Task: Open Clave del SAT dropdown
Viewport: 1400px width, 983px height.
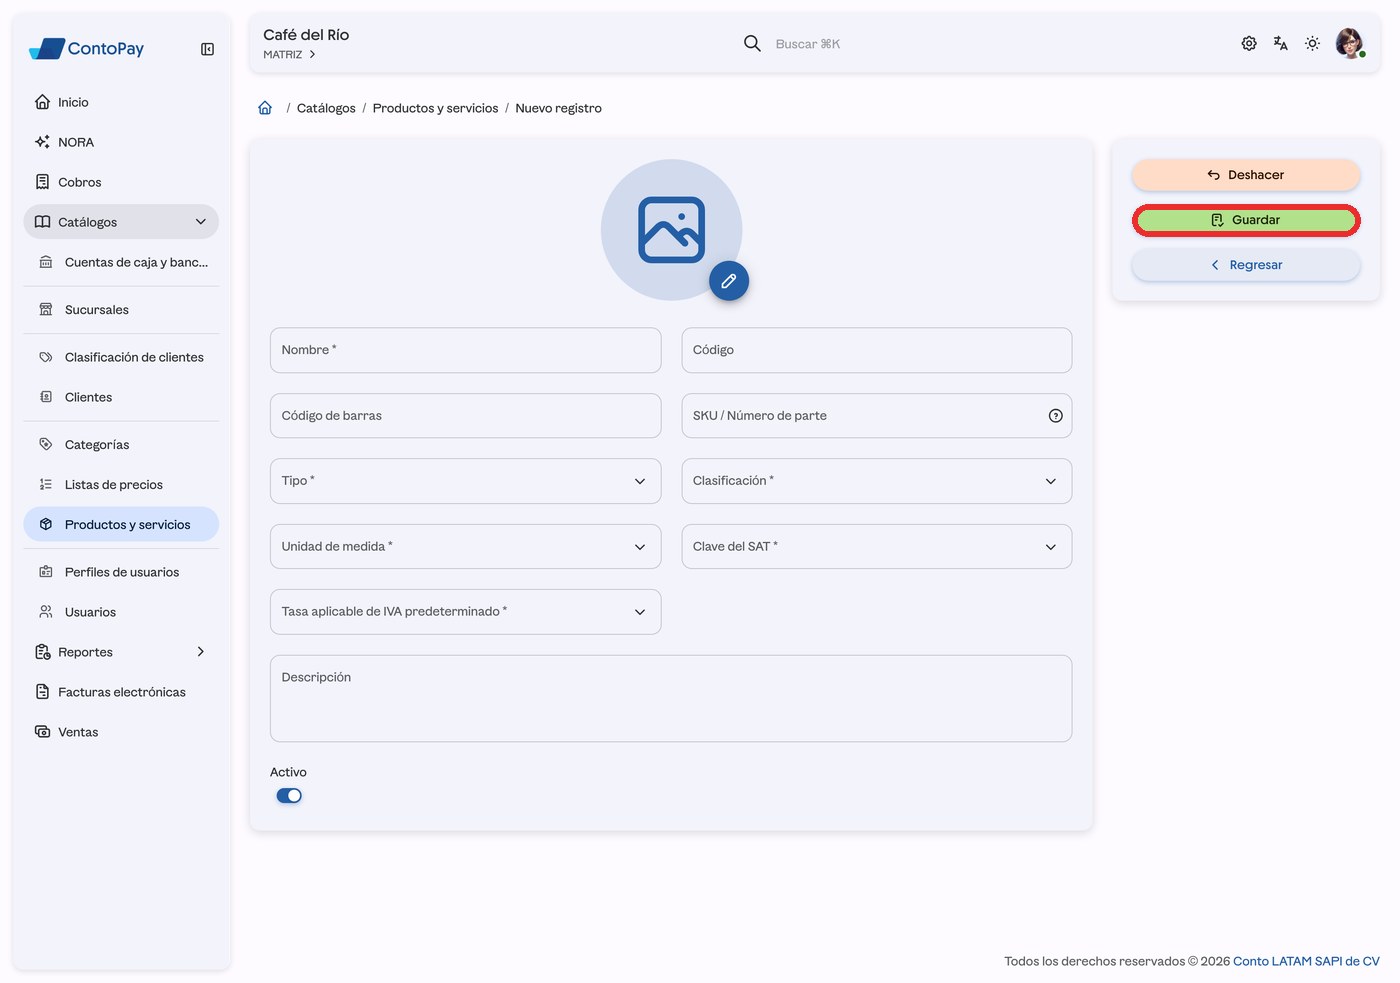Action: click(x=877, y=547)
